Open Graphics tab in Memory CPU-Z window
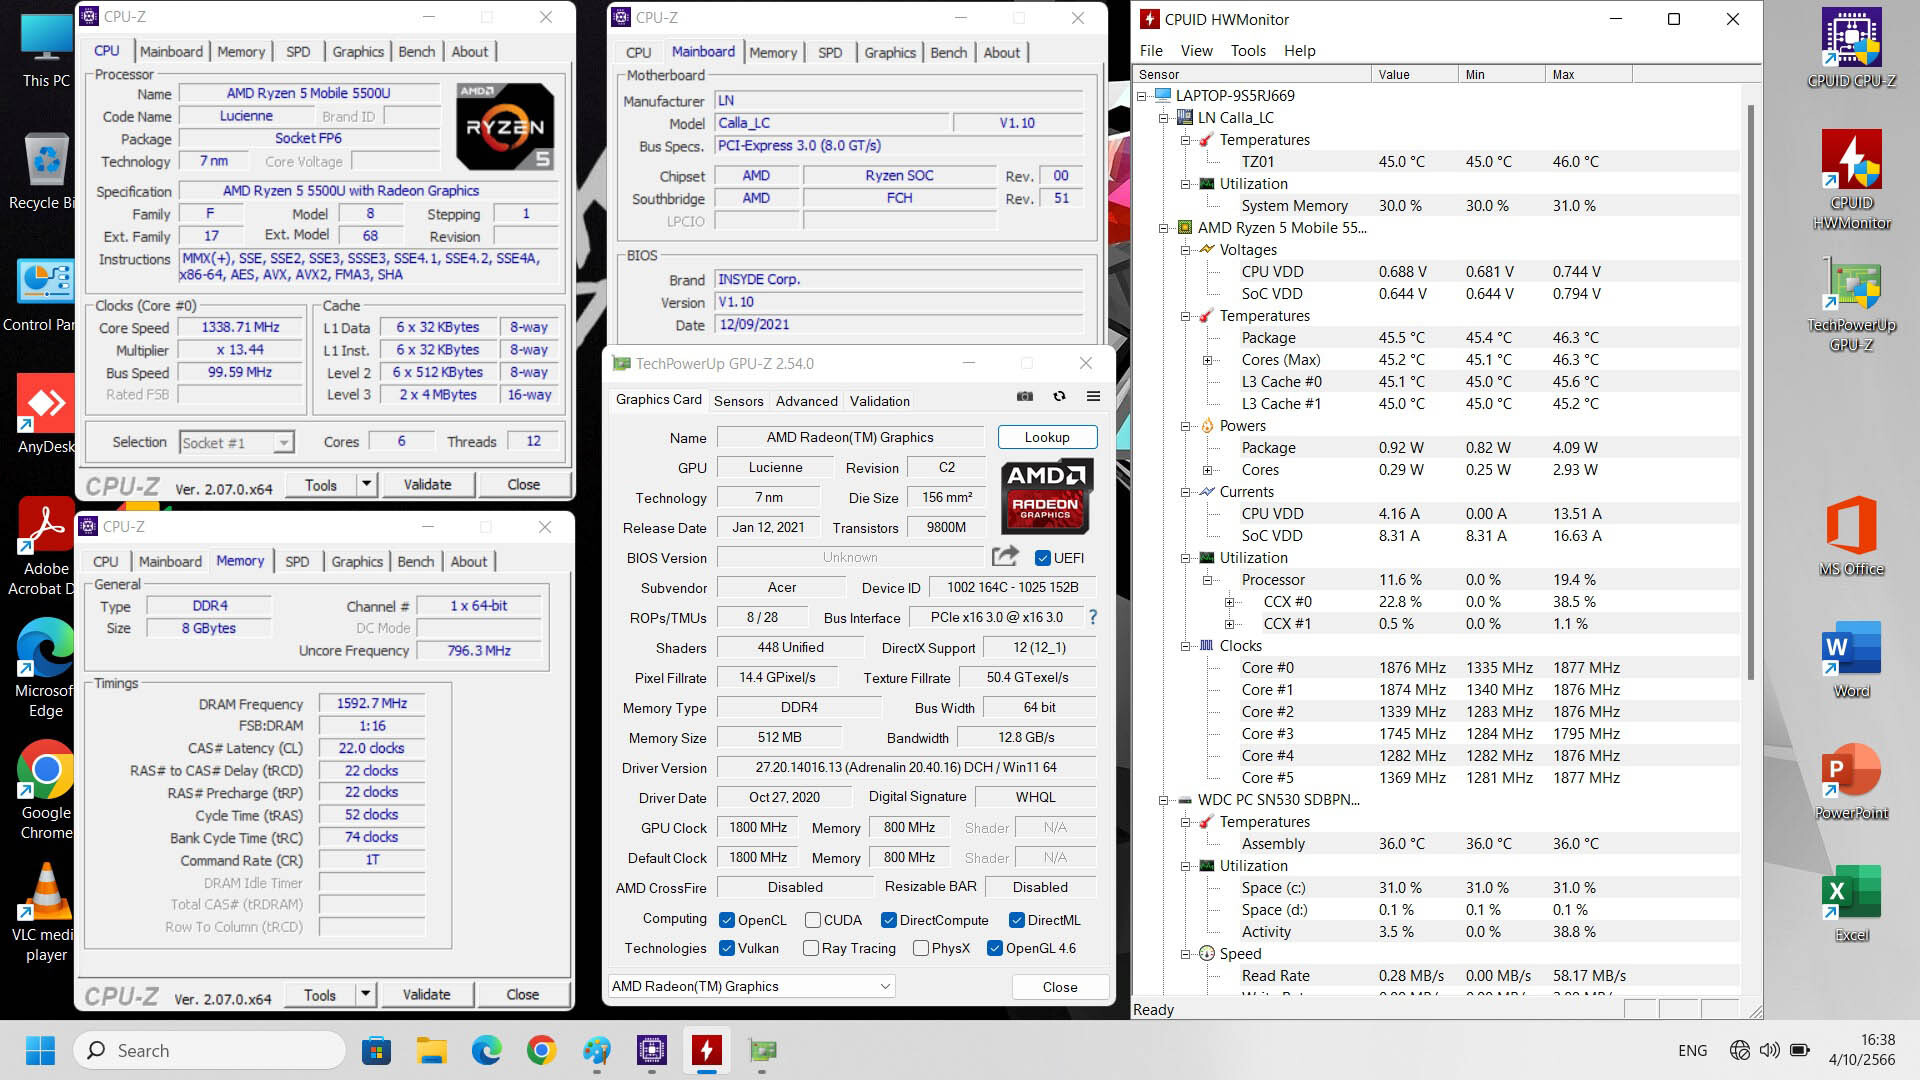1920x1080 pixels. (357, 562)
